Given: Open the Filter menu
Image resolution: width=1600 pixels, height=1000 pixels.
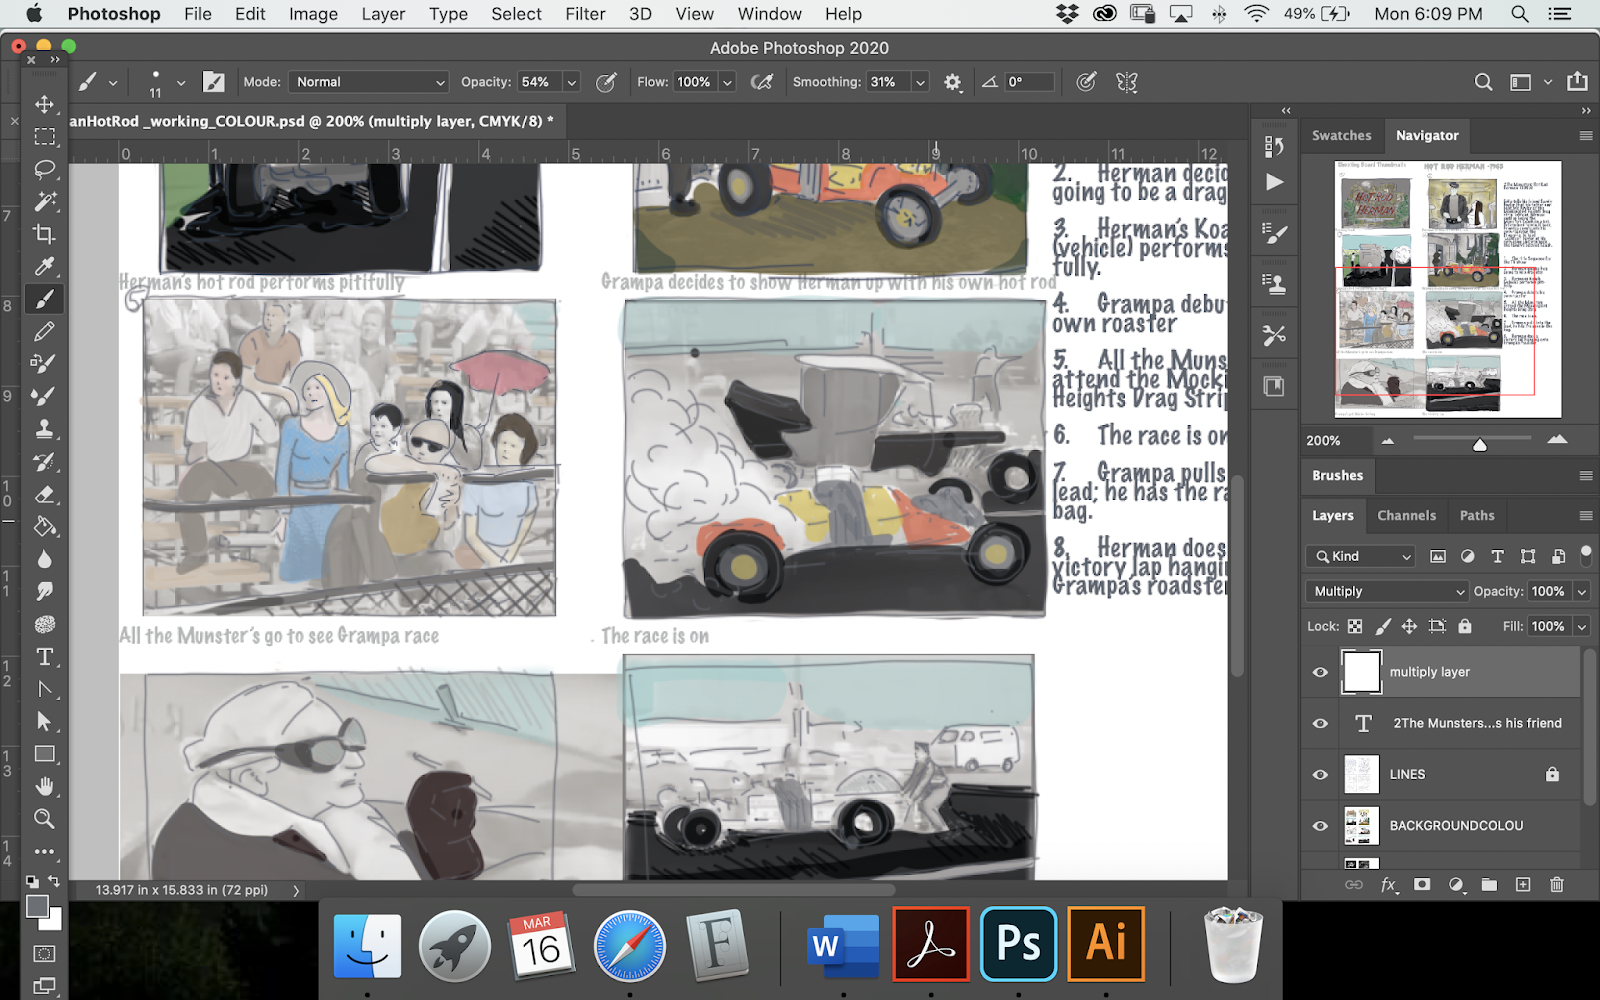Looking at the screenshot, I should point(585,14).
